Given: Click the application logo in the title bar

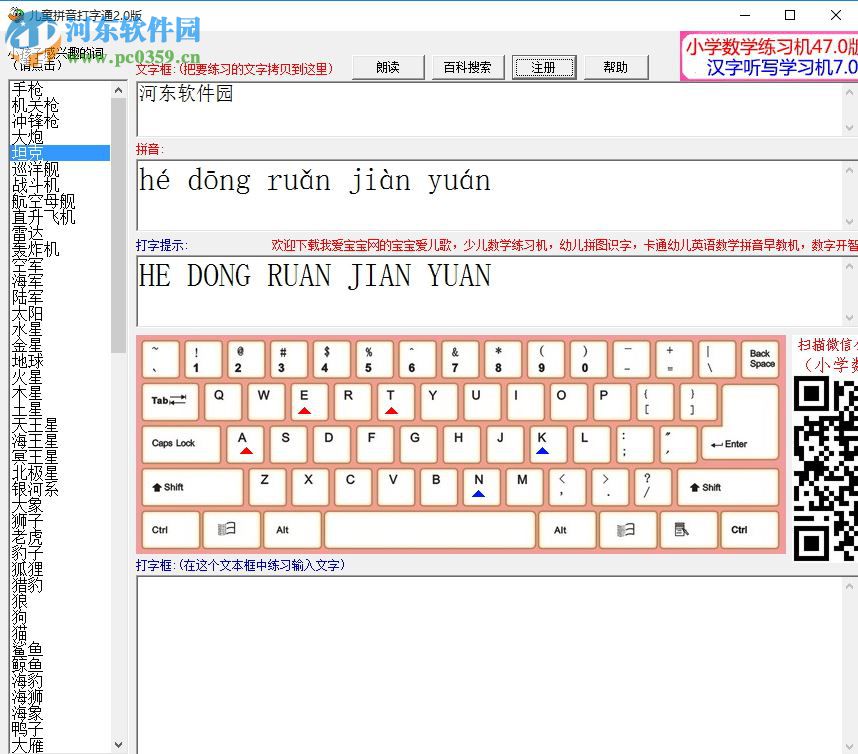Looking at the screenshot, I should tap(14, 13).
